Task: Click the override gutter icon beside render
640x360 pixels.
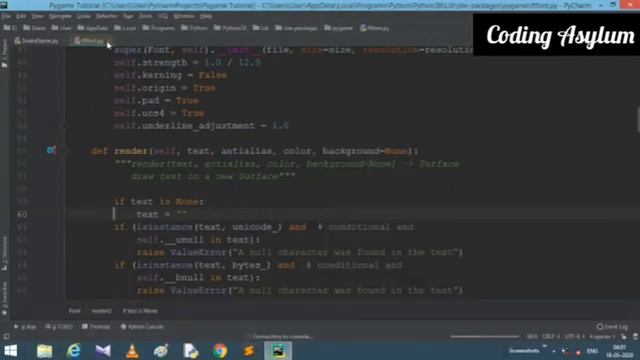Action: click(51, 151)
